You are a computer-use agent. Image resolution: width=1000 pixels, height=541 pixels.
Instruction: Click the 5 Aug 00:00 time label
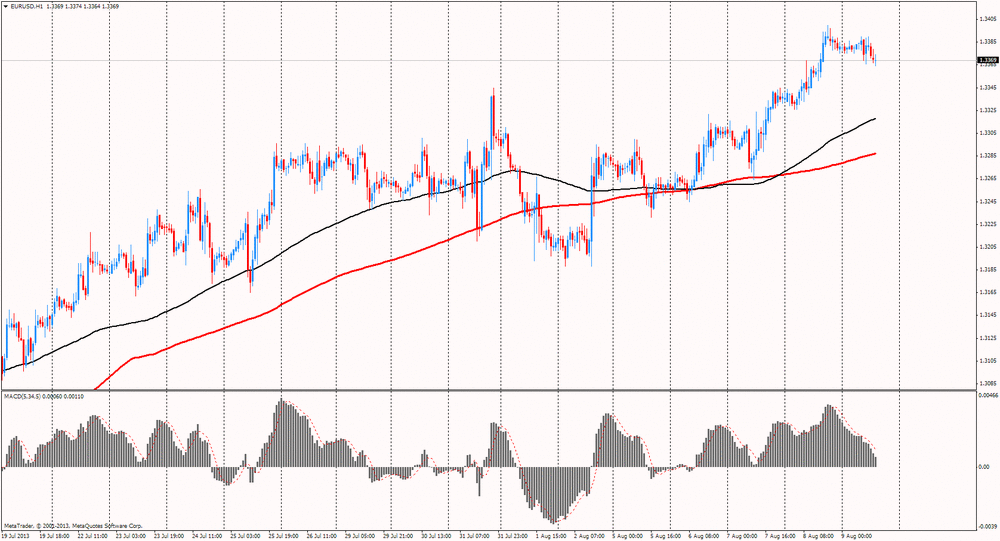click(x=627, y=537)
